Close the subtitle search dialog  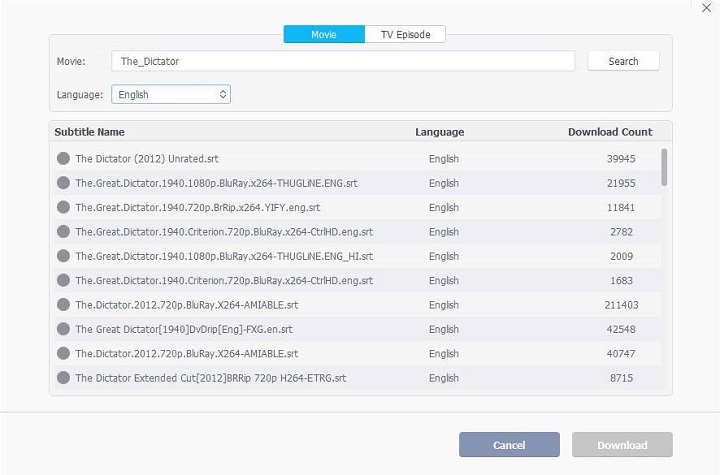pos(707,8)
